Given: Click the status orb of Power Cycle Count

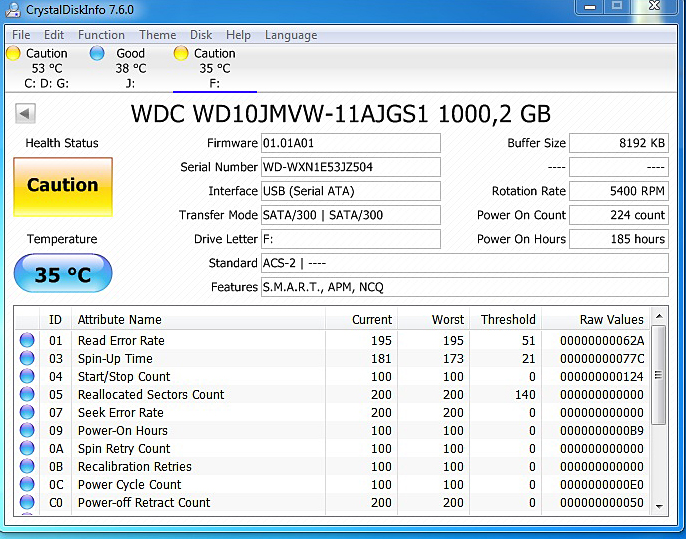Looking at the screenshot, I should point(27,484).
